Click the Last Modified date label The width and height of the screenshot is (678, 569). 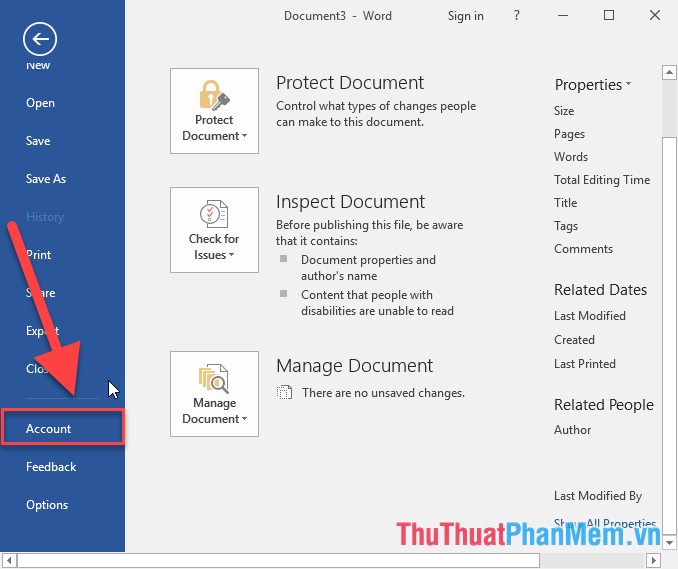coord(590,316)
